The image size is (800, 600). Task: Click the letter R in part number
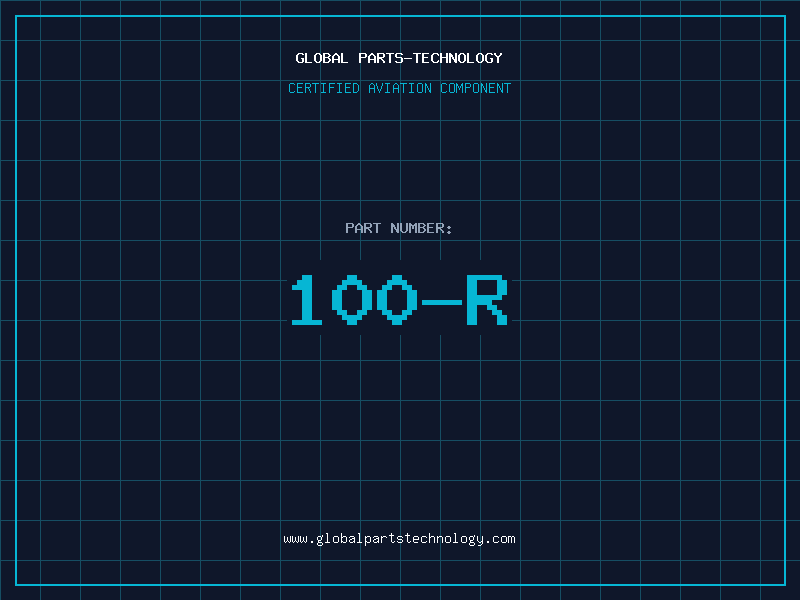tap(487, 300)
